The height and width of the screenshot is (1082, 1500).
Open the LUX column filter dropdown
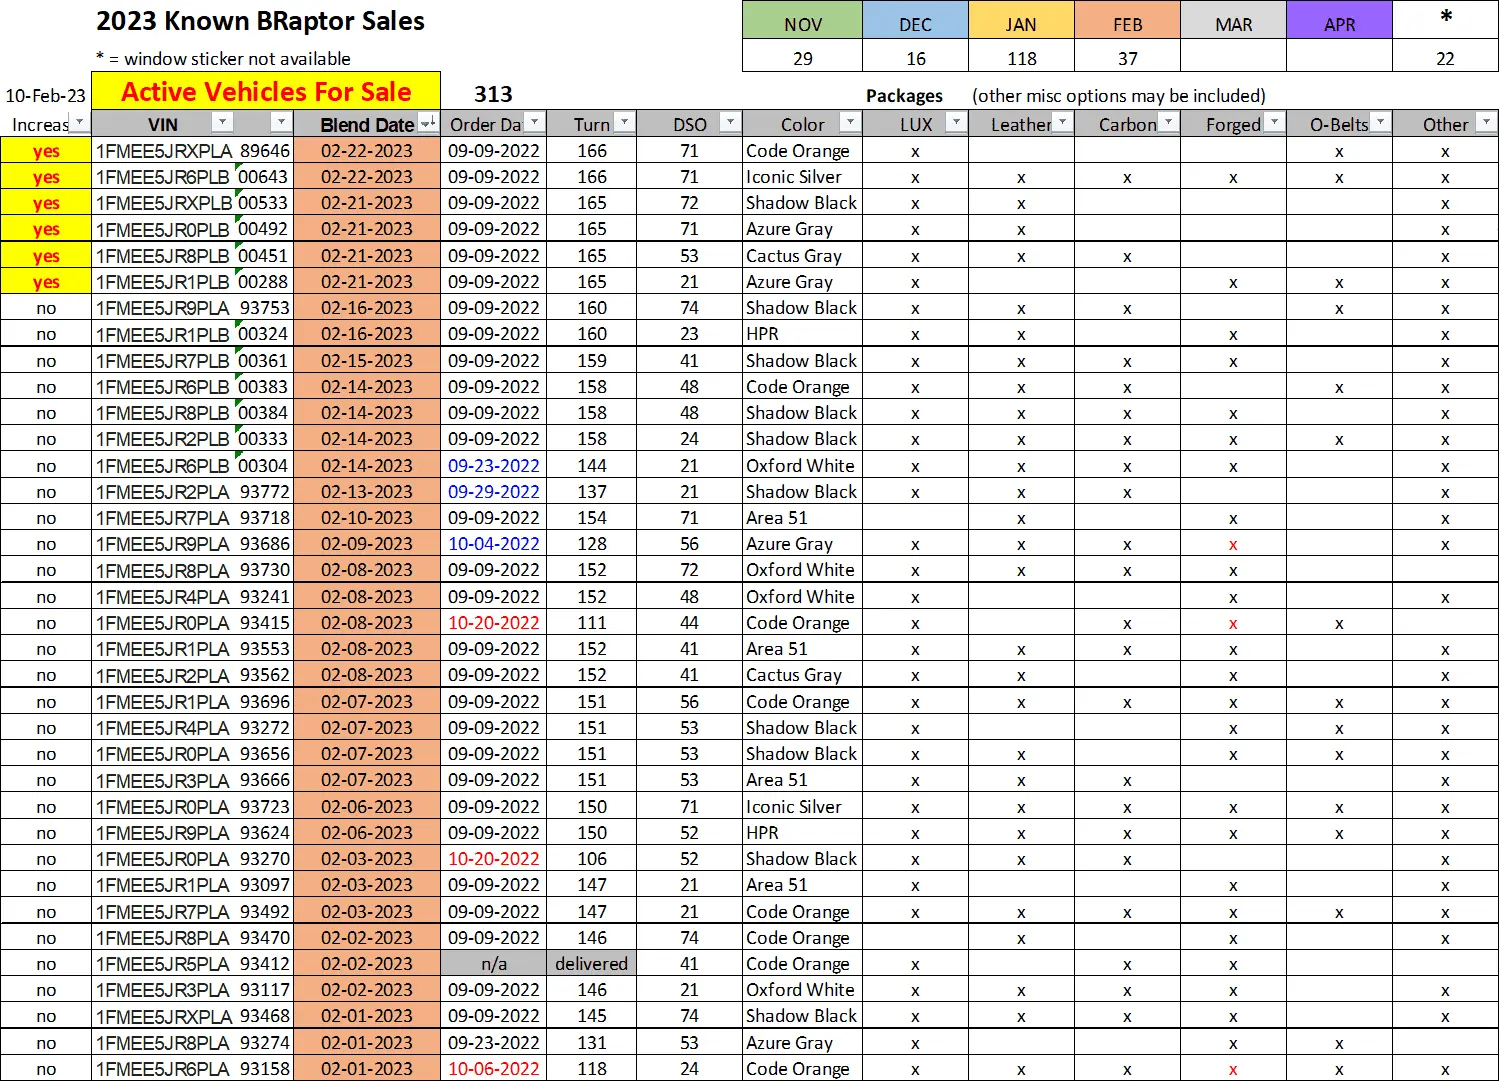tap(956, 122)
